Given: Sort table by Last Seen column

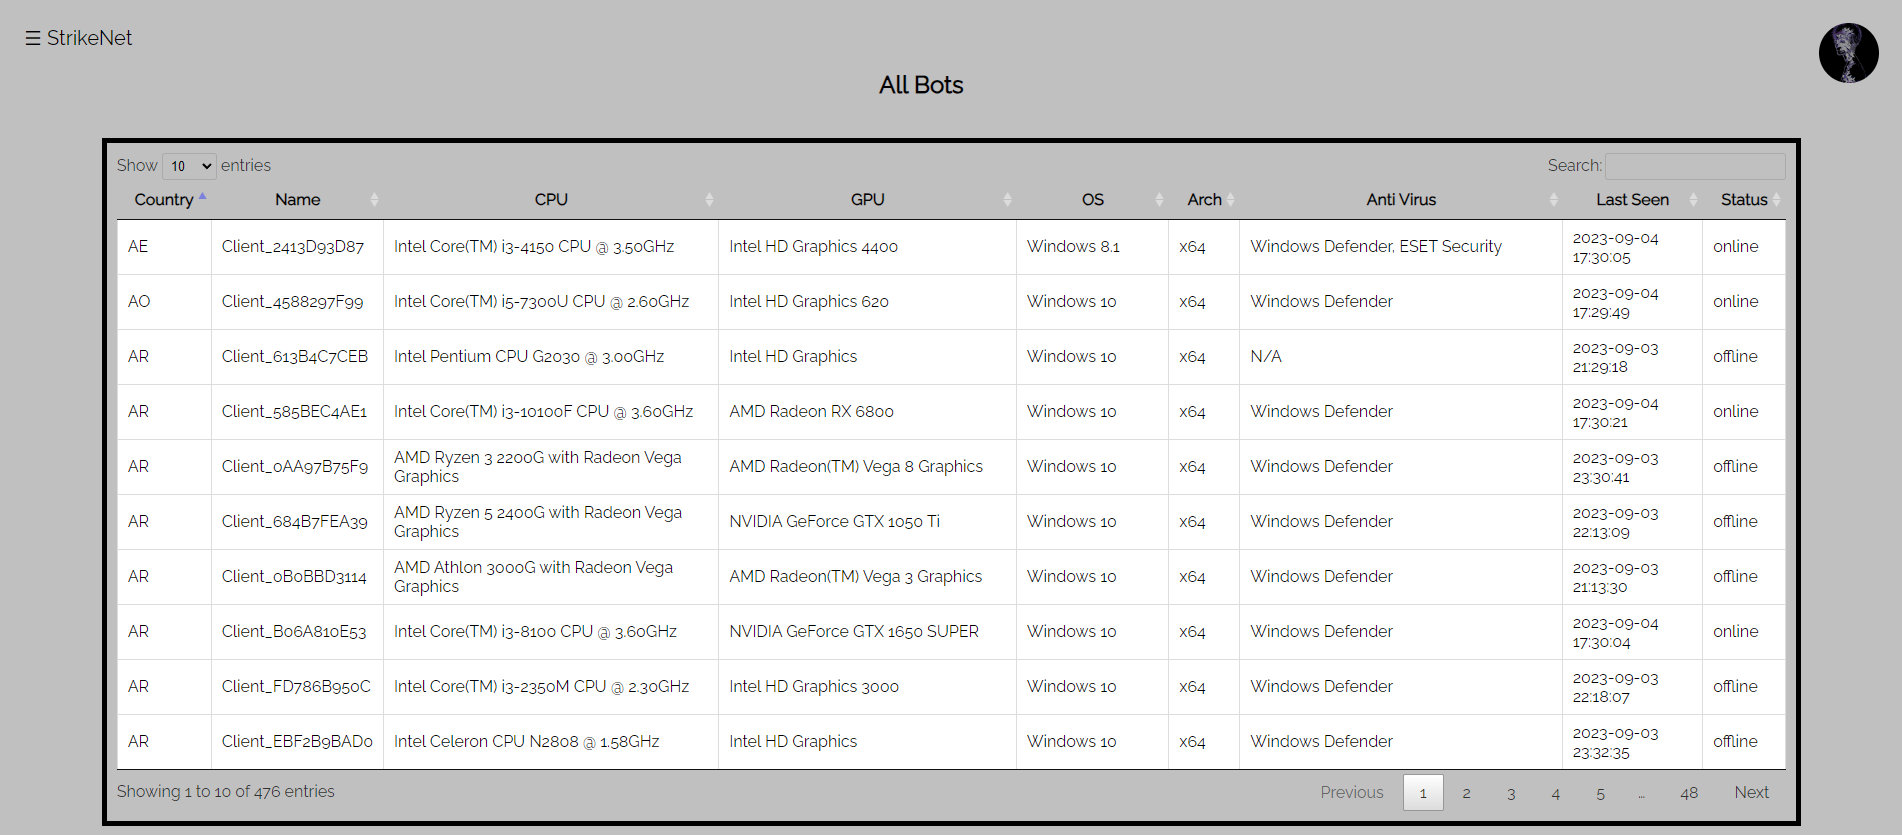Looking at the screenshot, I should point(1632,200).
